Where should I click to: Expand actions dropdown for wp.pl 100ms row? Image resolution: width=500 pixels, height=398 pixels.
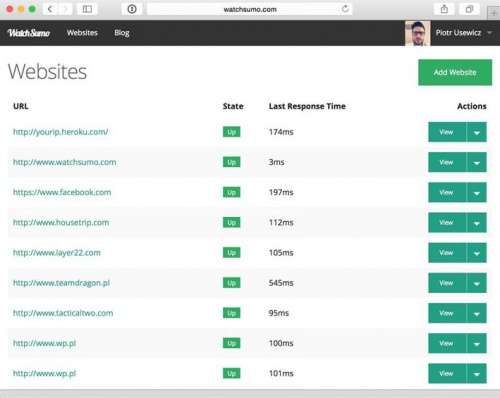pos(477,343)
